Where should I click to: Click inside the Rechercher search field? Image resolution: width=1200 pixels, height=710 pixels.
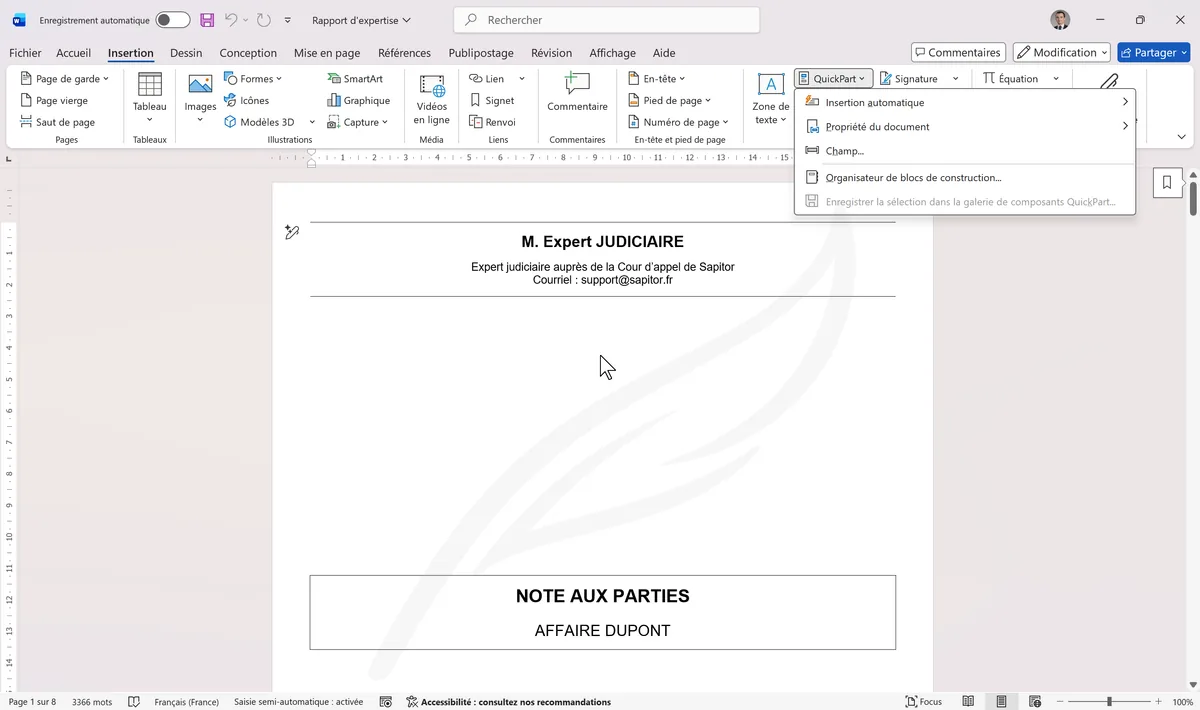pyautogui.click(x=607, y=19)
